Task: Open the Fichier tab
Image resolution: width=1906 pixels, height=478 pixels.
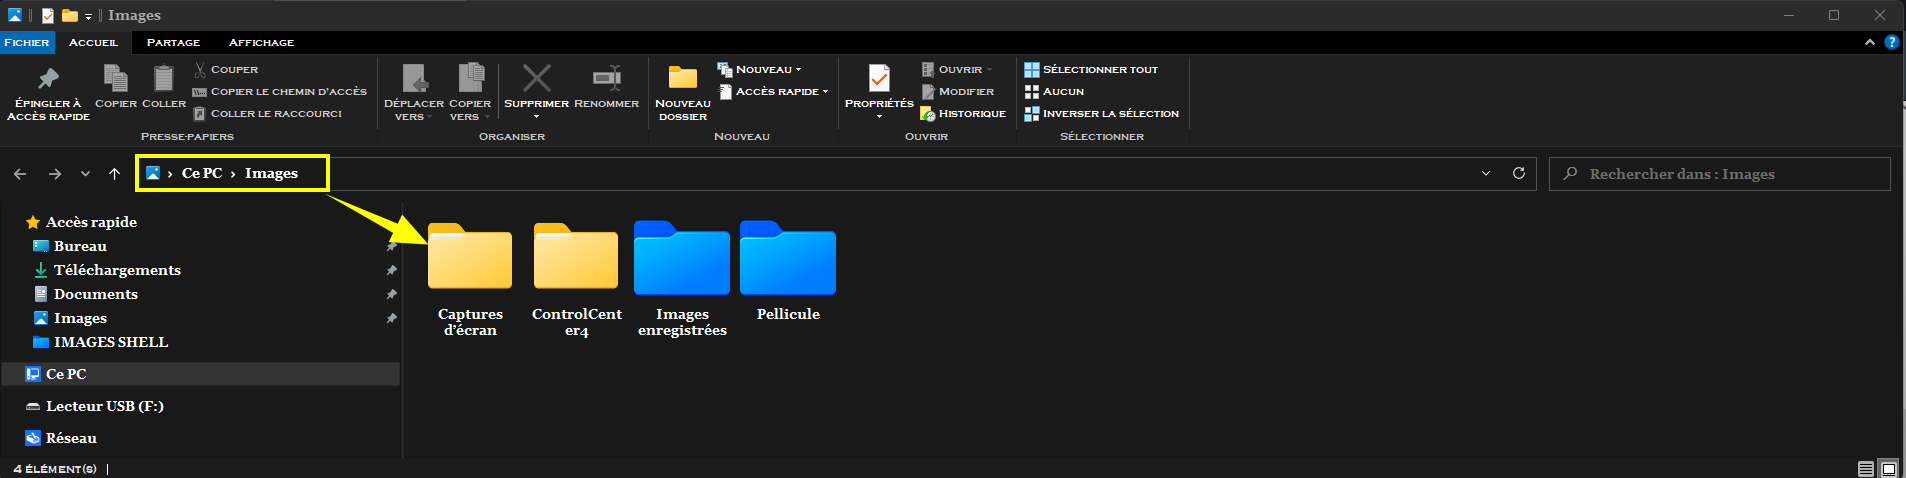Action: (x=27, y=42)
